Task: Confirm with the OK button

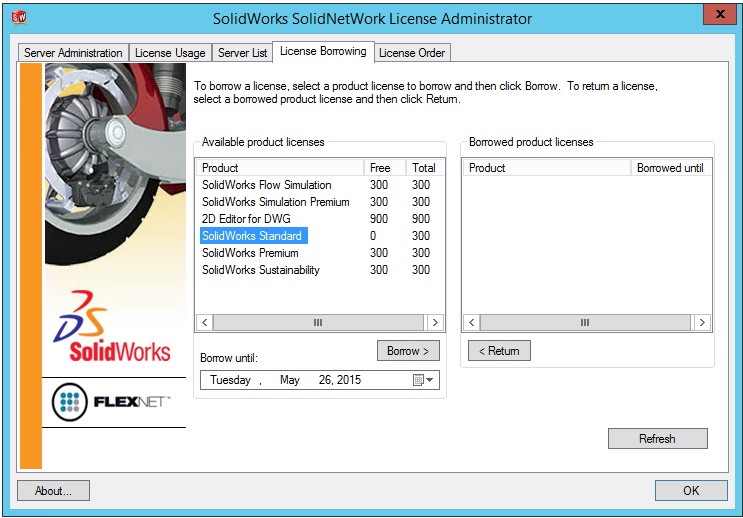Action: pyautogui.click(x=691, y=491)
